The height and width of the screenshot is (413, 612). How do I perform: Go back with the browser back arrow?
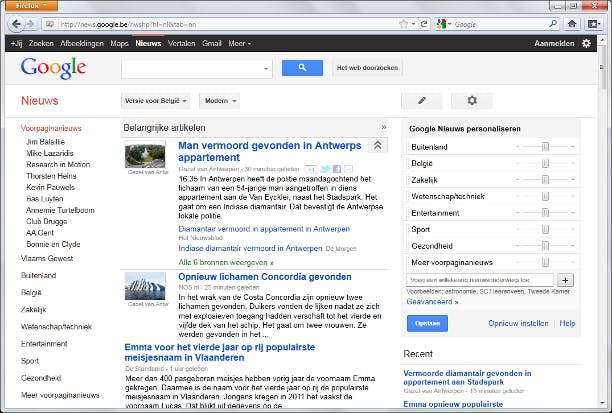(16, 24)
